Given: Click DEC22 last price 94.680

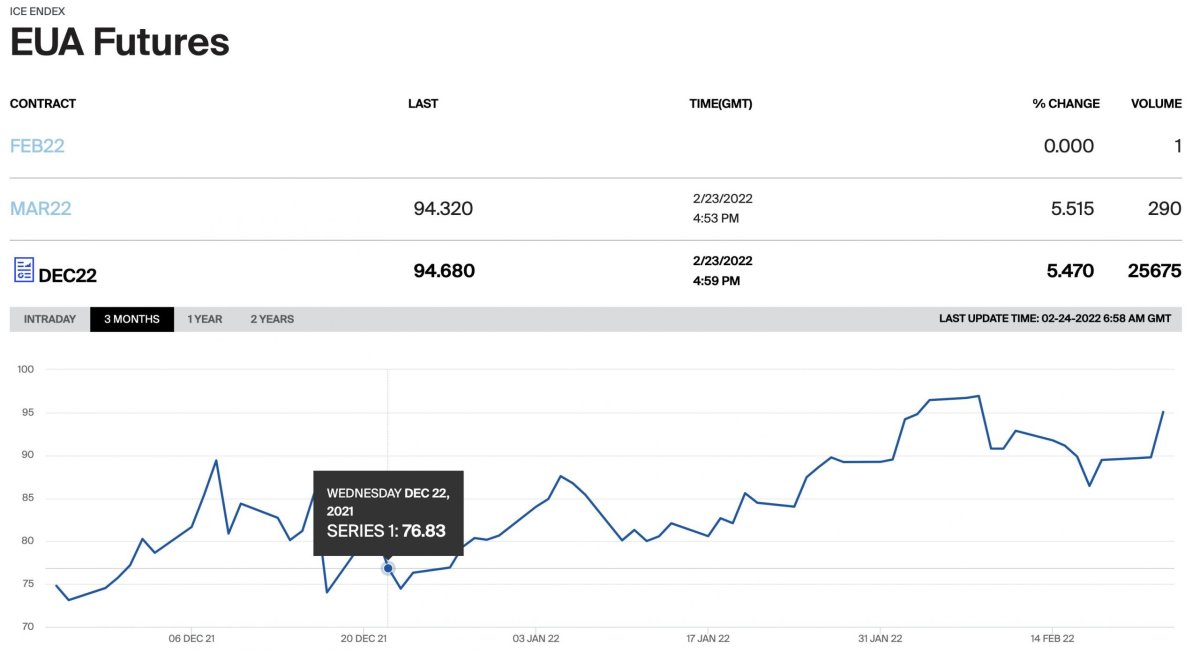Looking at the screenshot, I should [444, 271].
